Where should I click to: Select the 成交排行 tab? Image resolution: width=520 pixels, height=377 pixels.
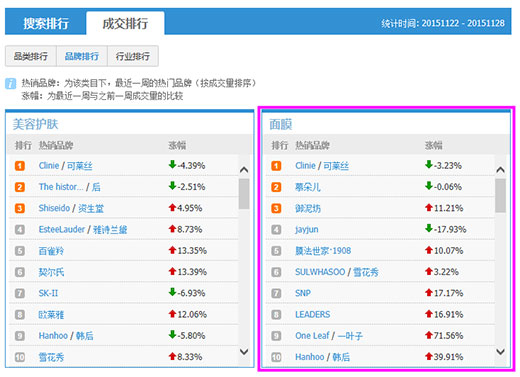(x=125, y=23)
